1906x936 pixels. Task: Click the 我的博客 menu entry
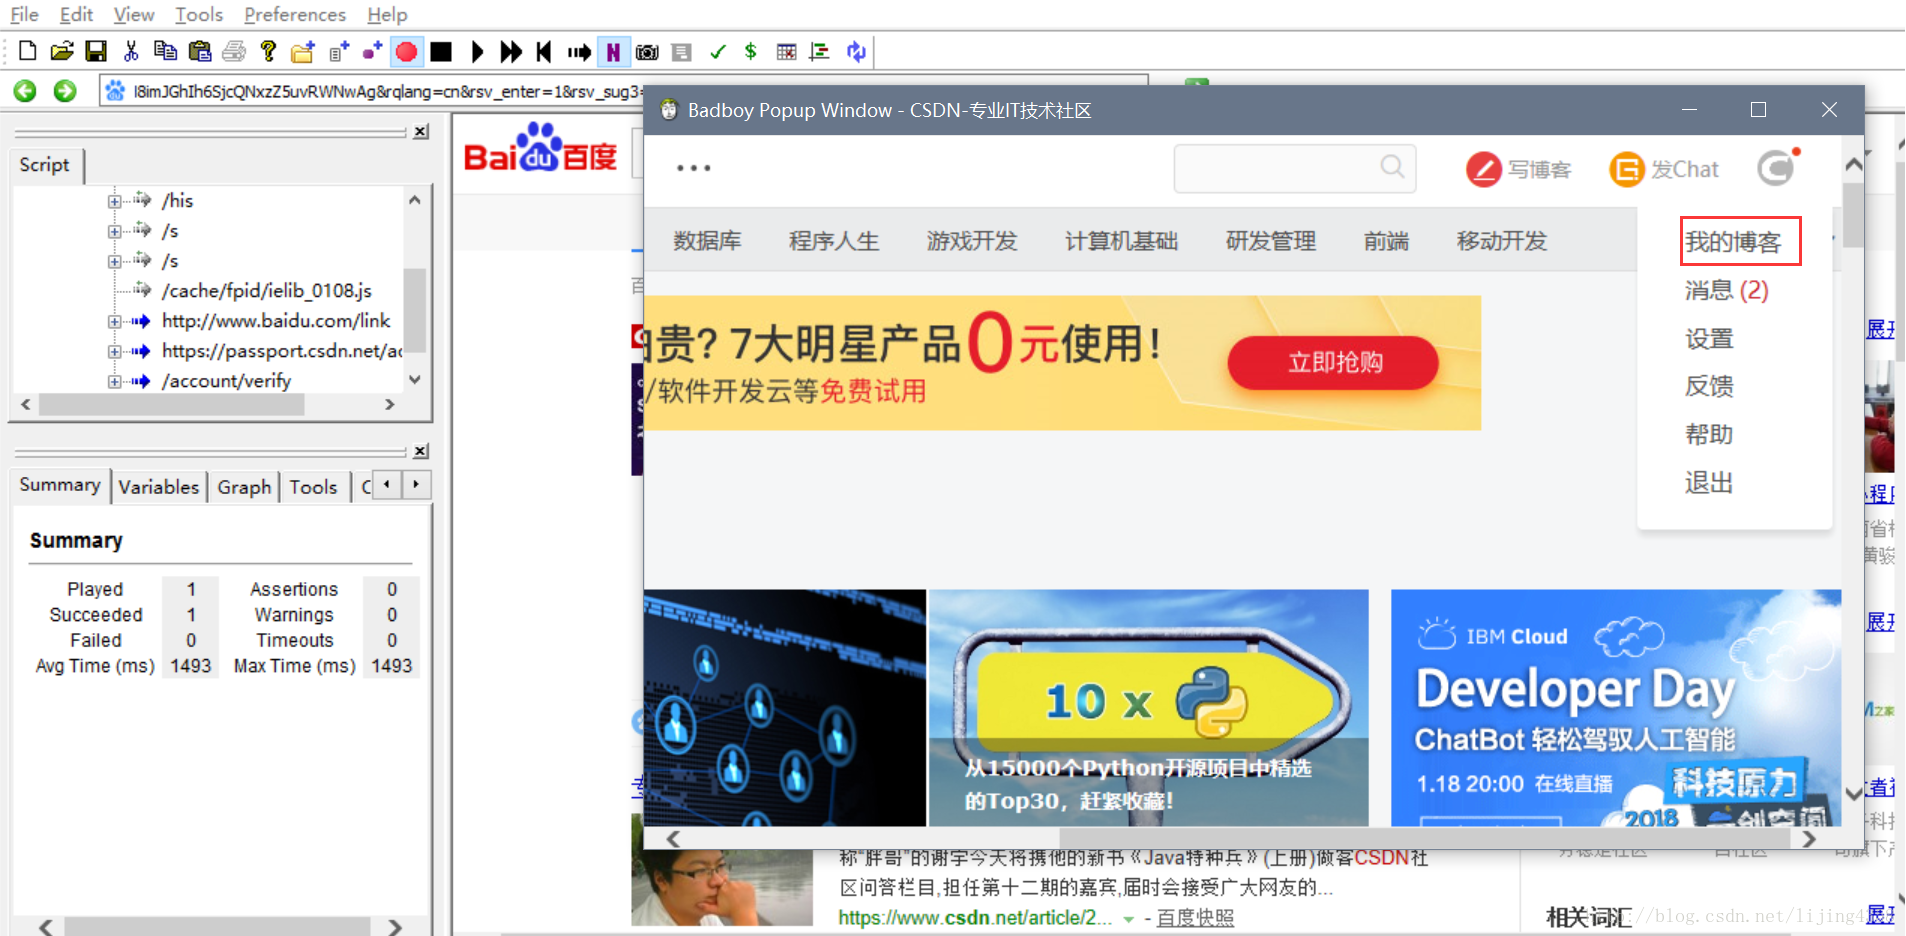pyautogui.click(x=1733, y=241)
